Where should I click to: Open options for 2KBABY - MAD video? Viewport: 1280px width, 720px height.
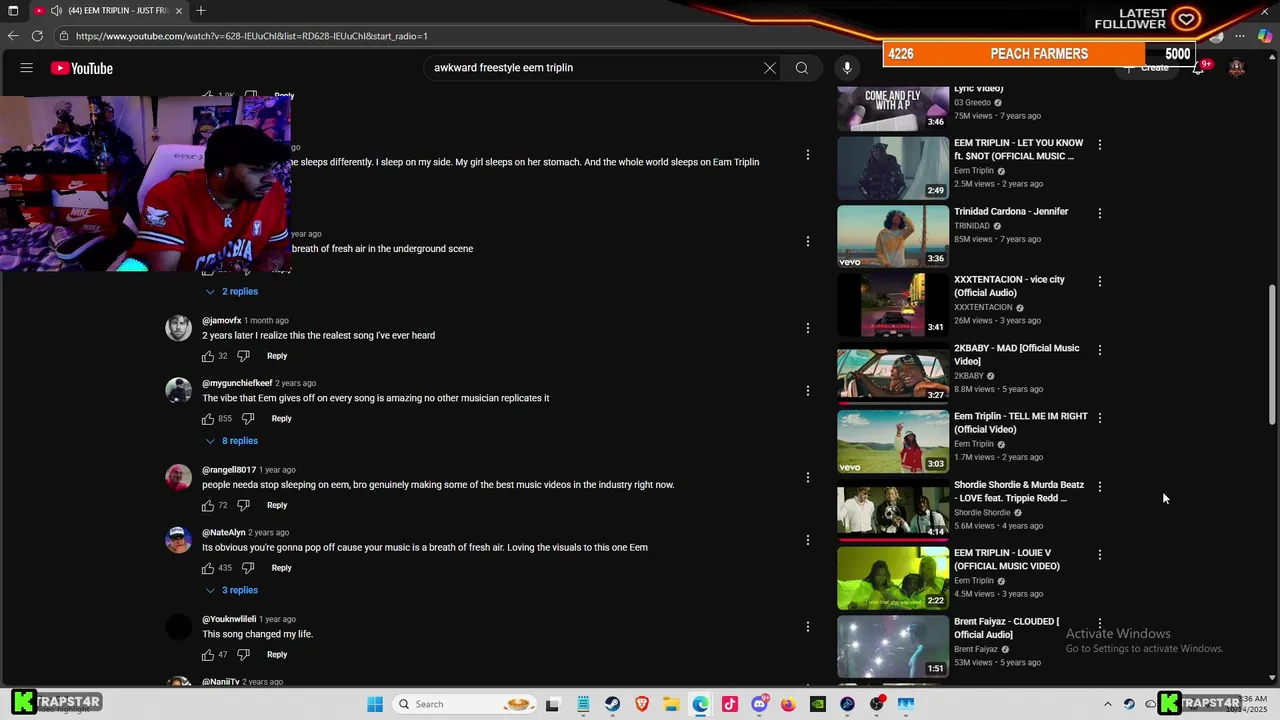pos(1100,350)
